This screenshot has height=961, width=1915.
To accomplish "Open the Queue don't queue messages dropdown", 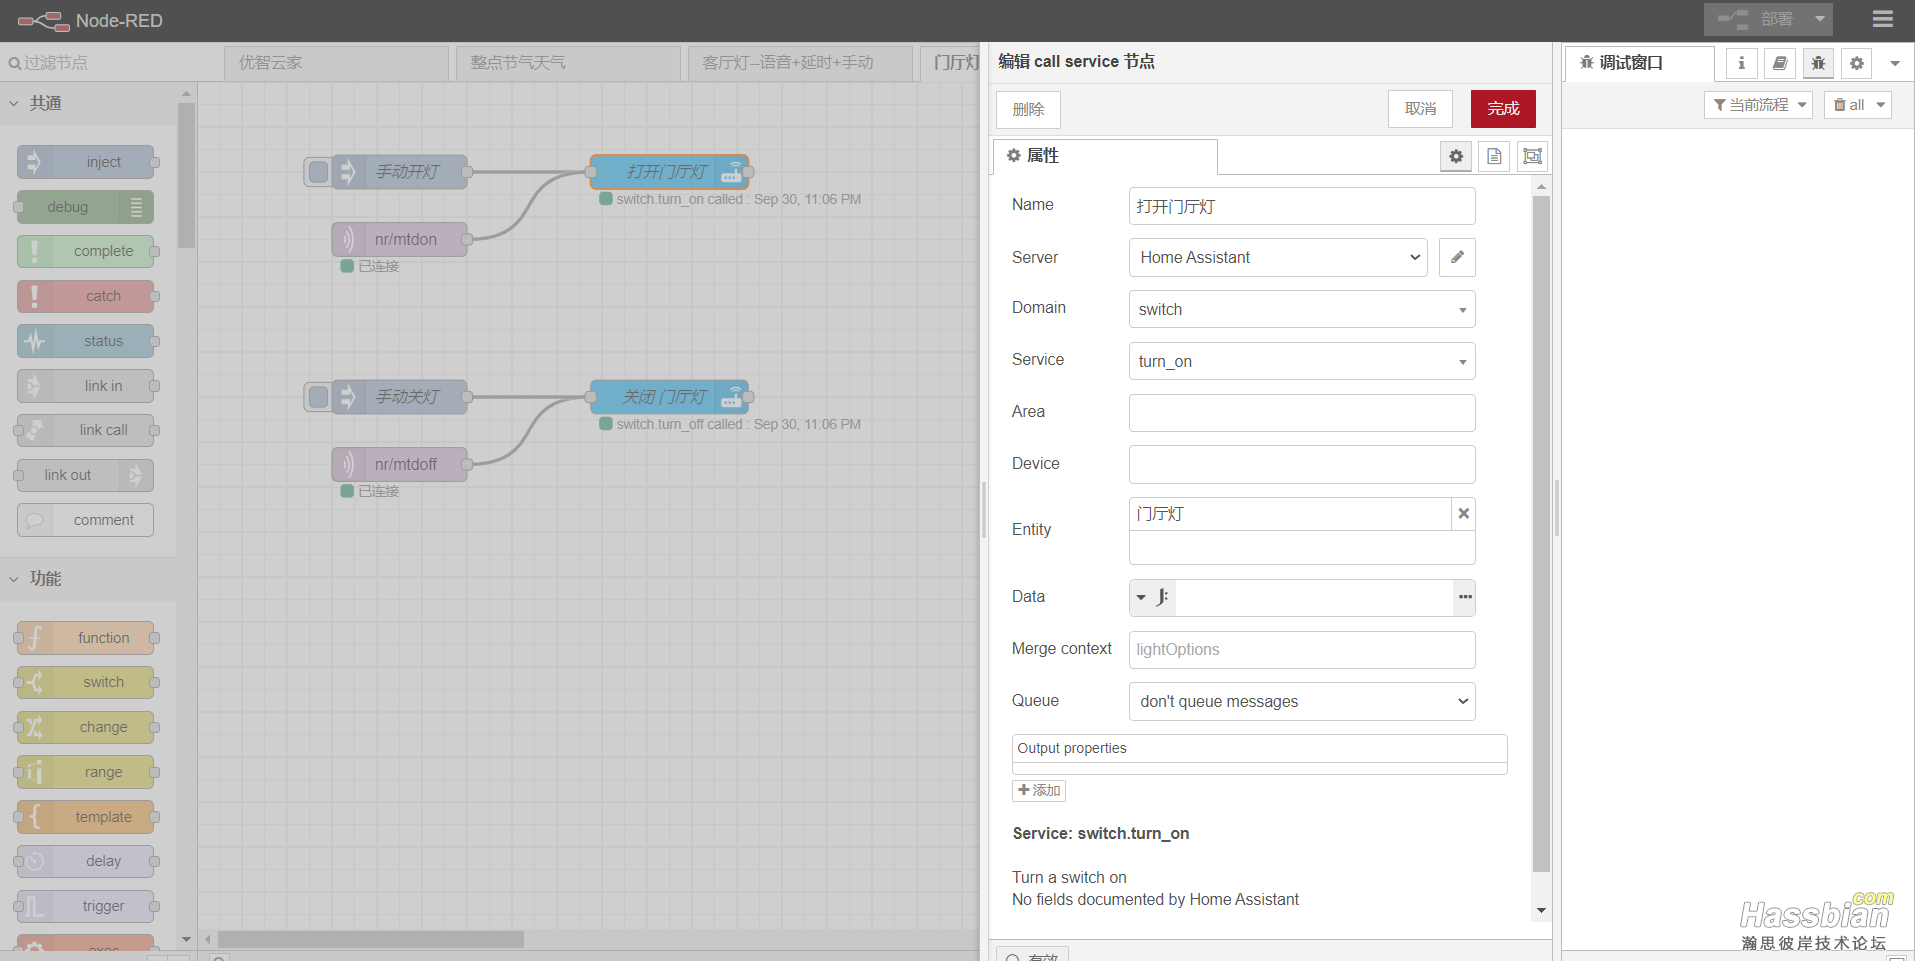I will pyautogui.click(x=1302, y=701).
